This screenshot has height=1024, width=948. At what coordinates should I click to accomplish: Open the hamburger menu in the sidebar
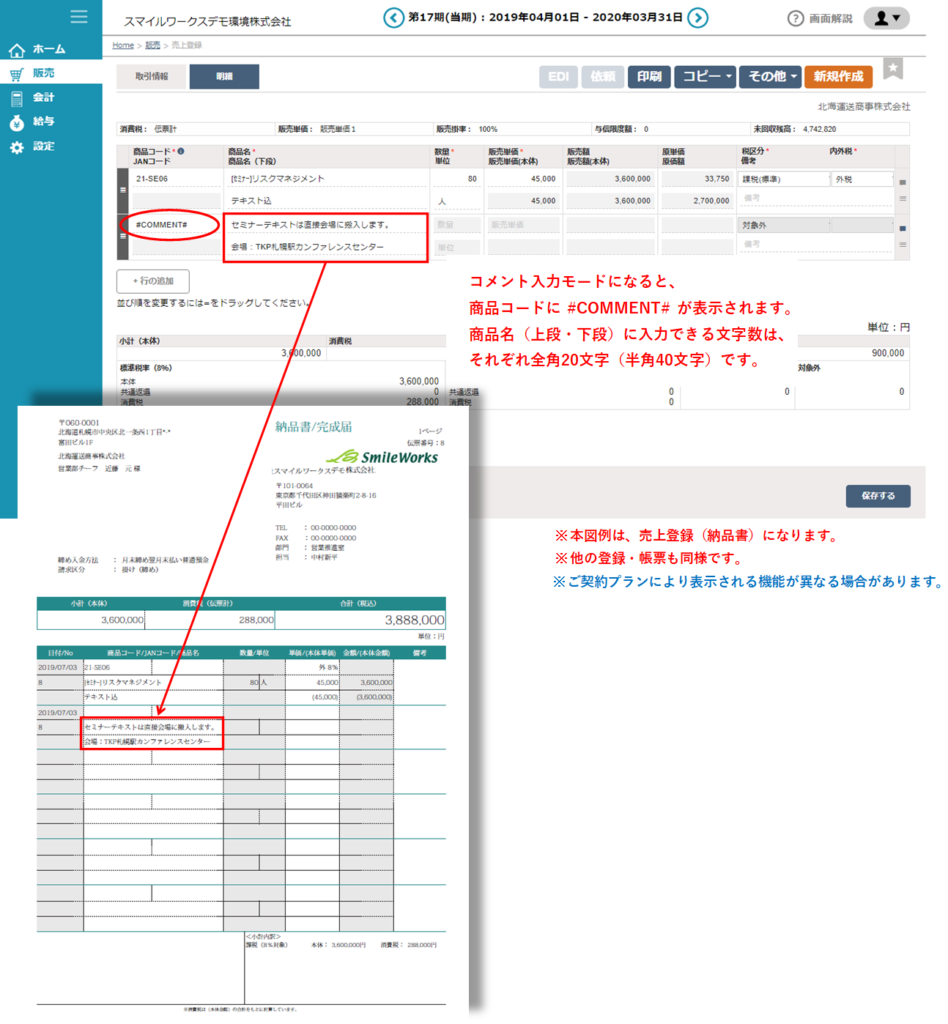tap(79, 16)
